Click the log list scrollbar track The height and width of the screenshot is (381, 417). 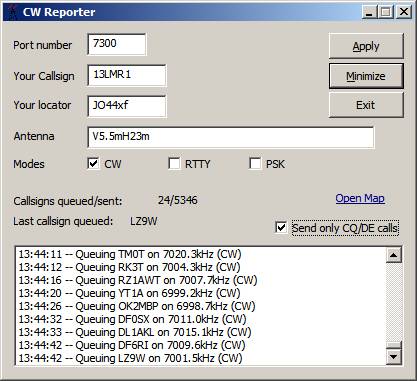[394, 302]
